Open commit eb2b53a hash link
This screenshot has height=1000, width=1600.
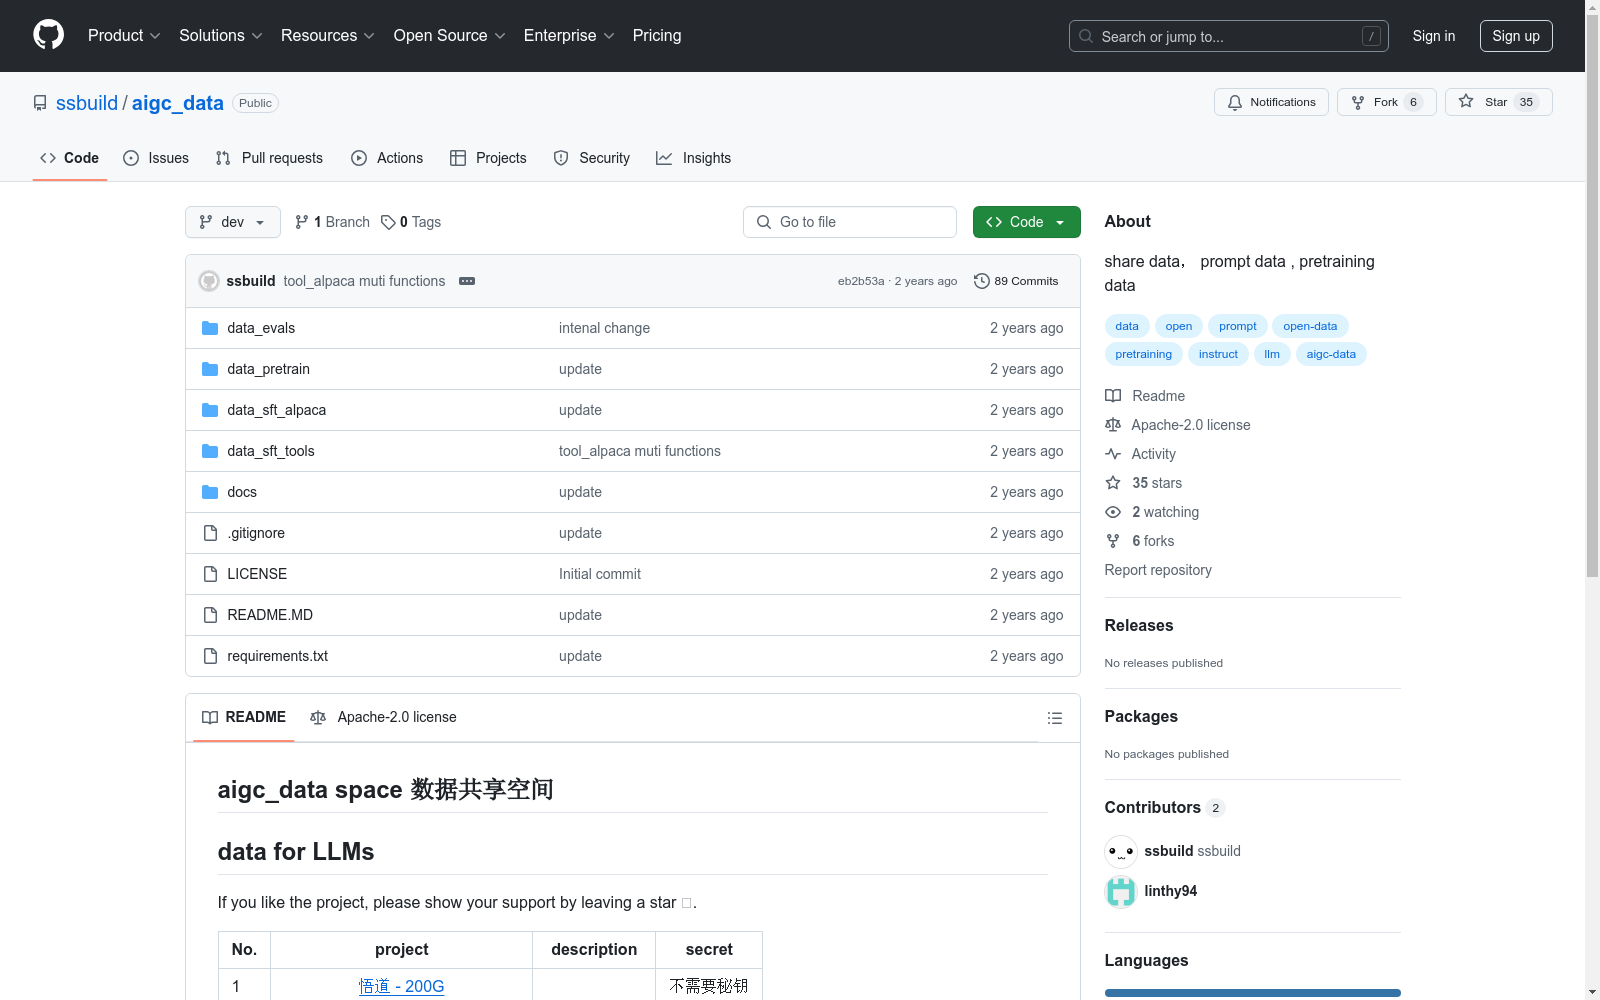(x=861, y=281)
